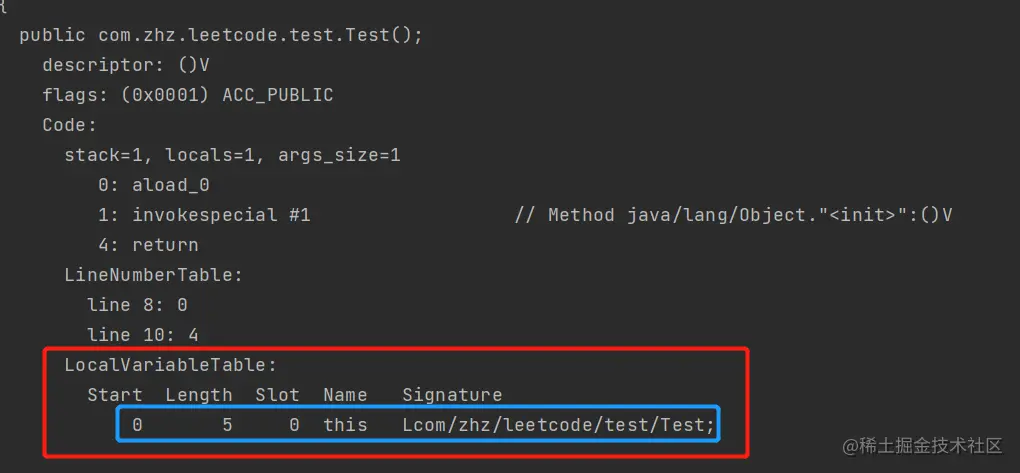The image size is (1020, 473).
Task: Click the public com.zhz.leetcode.test.Test() declaration
Action: click(x=221, y=35)
